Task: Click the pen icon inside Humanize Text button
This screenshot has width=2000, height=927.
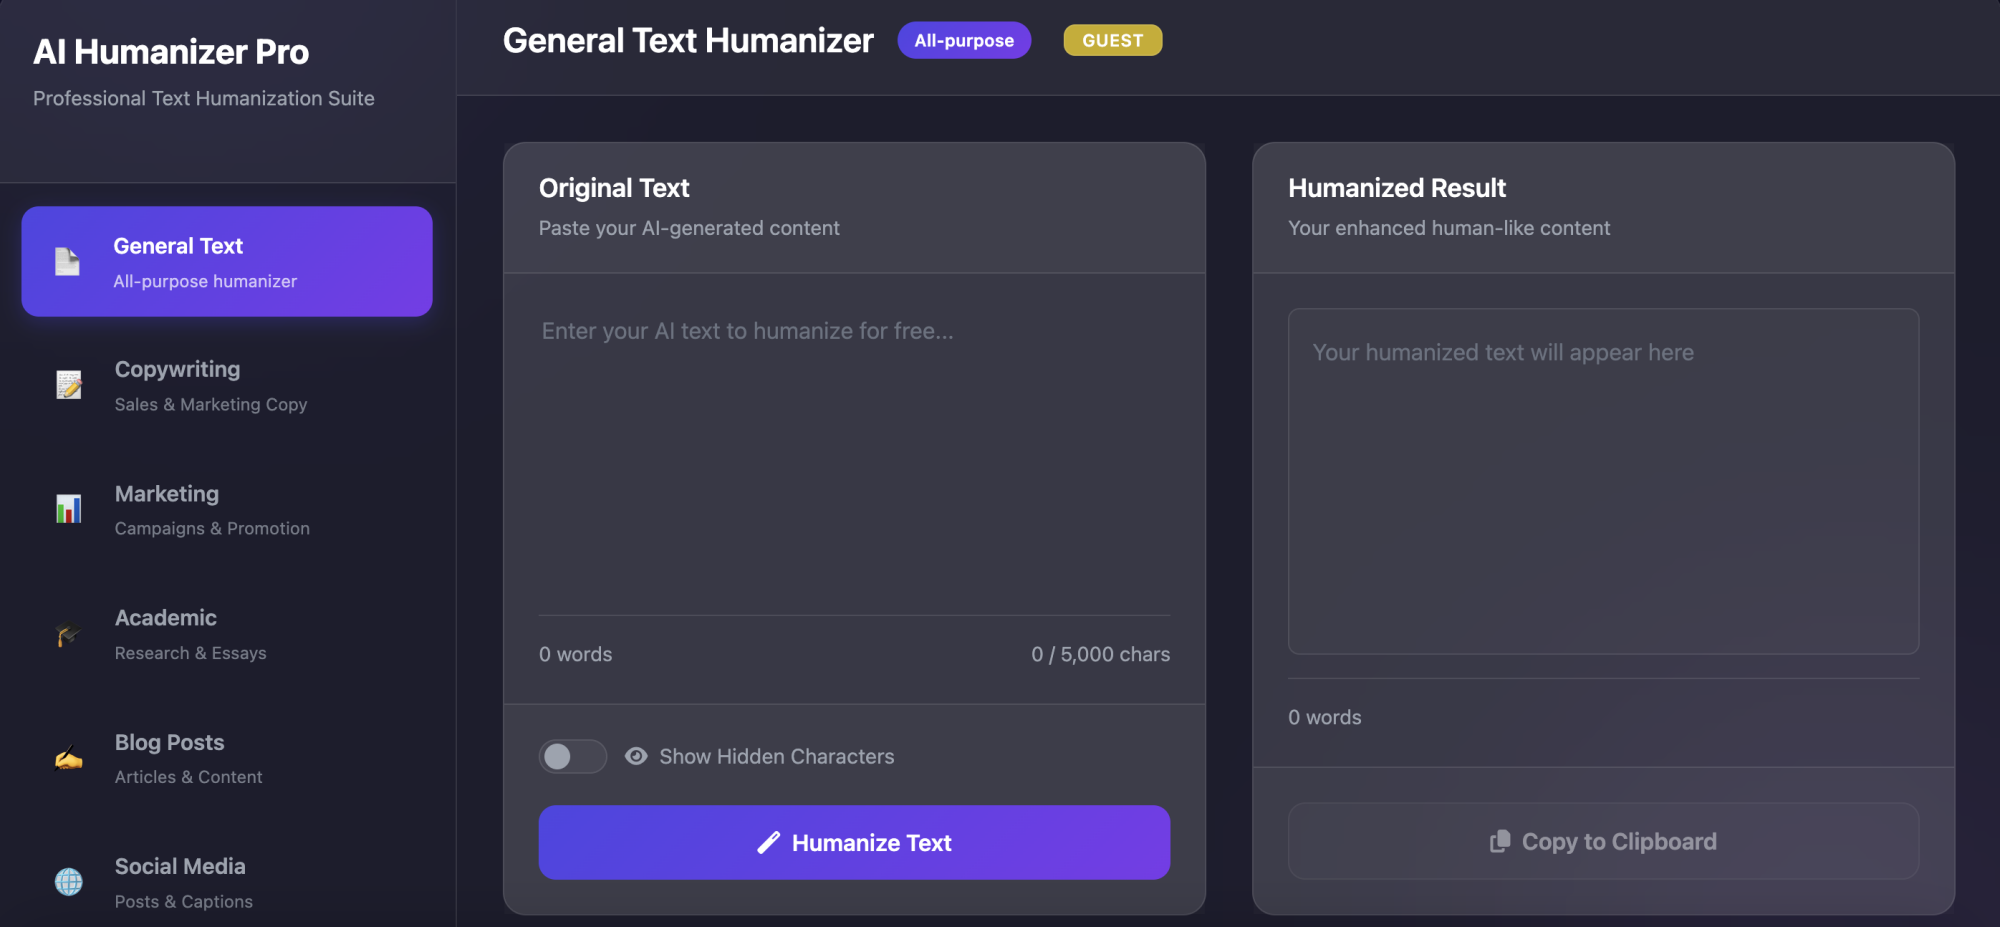Action: 767,842
